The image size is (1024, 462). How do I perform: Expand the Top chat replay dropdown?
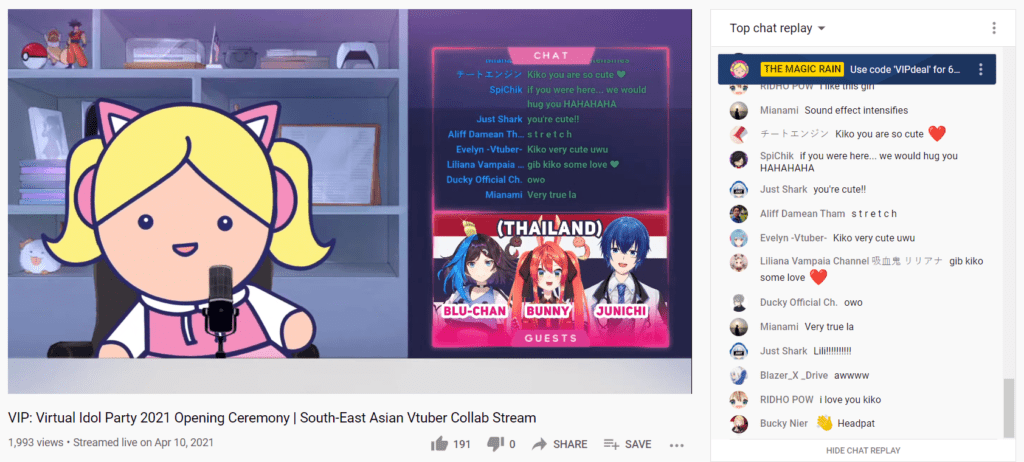777,28
